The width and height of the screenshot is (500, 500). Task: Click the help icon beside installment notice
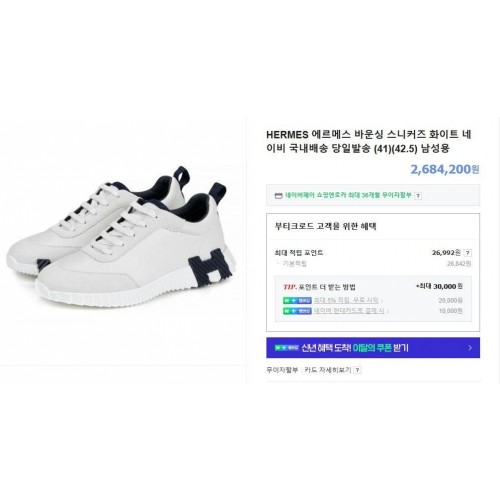[418, 196]
